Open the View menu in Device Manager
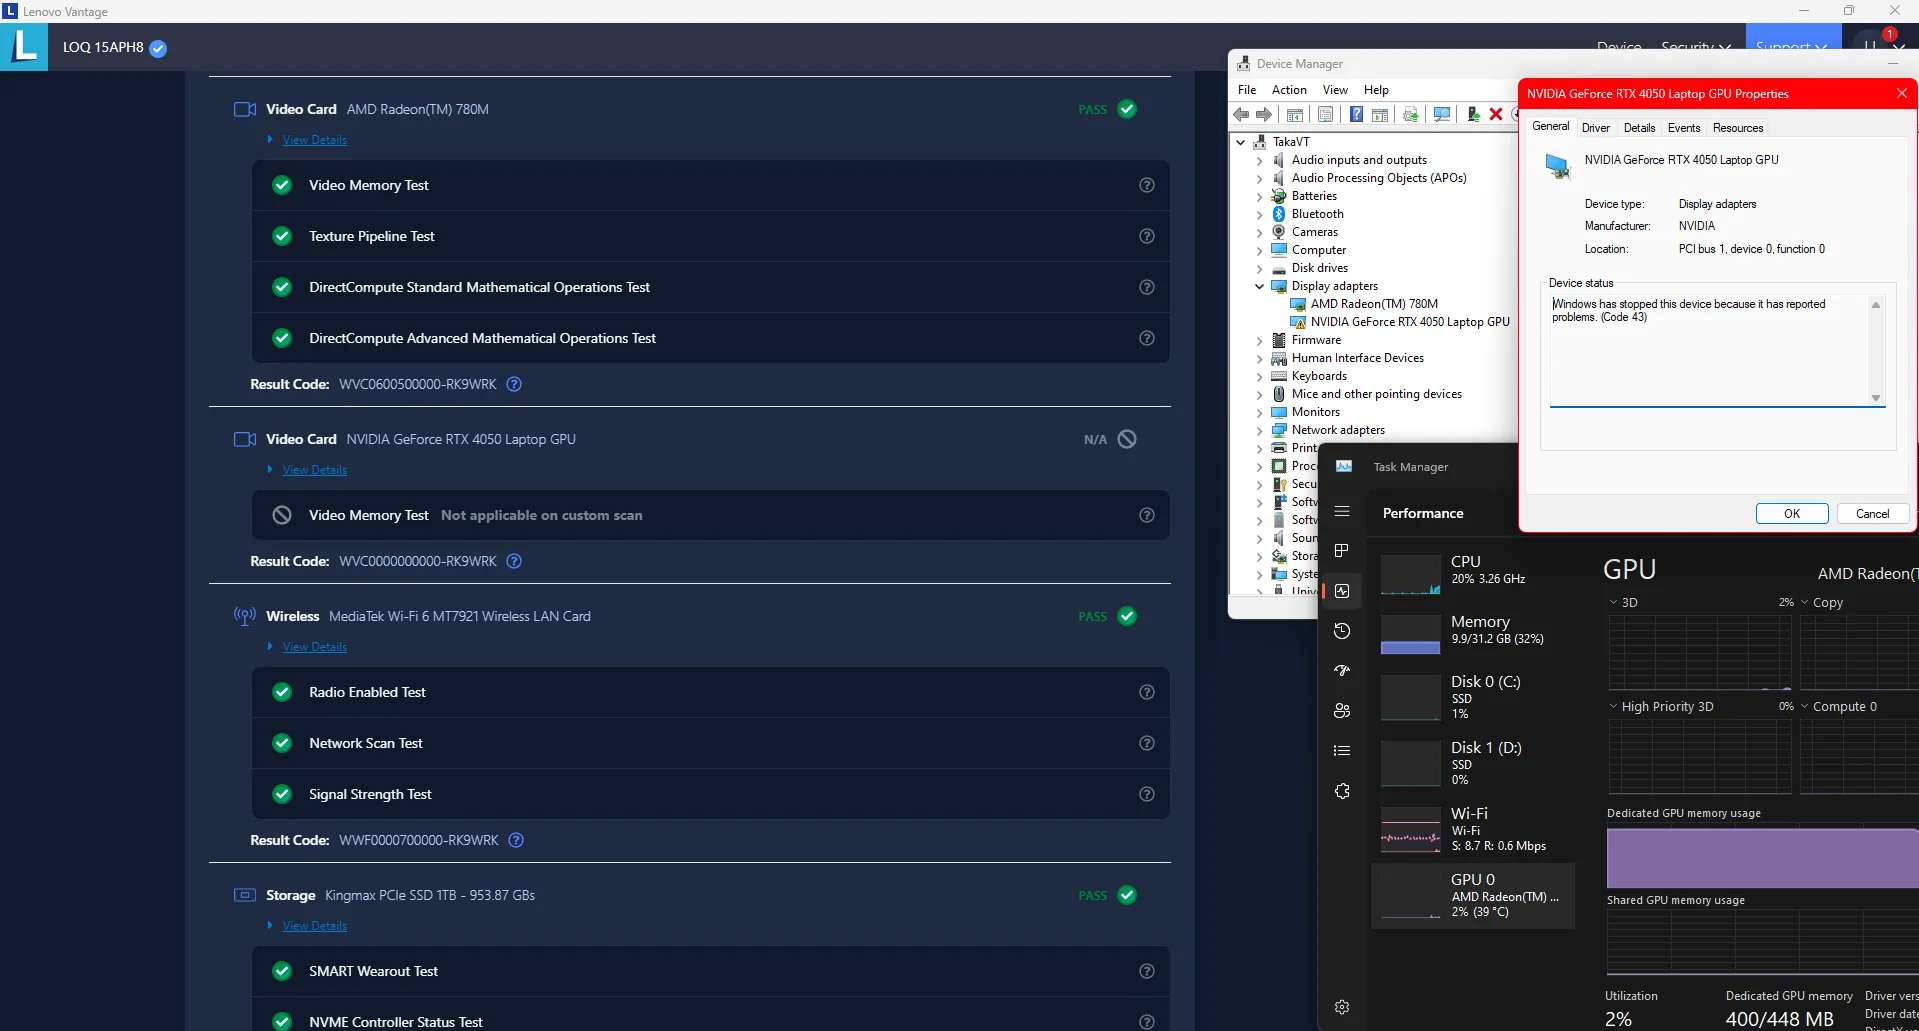This screenshot has width=1919, height=1031. click(1335, 90)
